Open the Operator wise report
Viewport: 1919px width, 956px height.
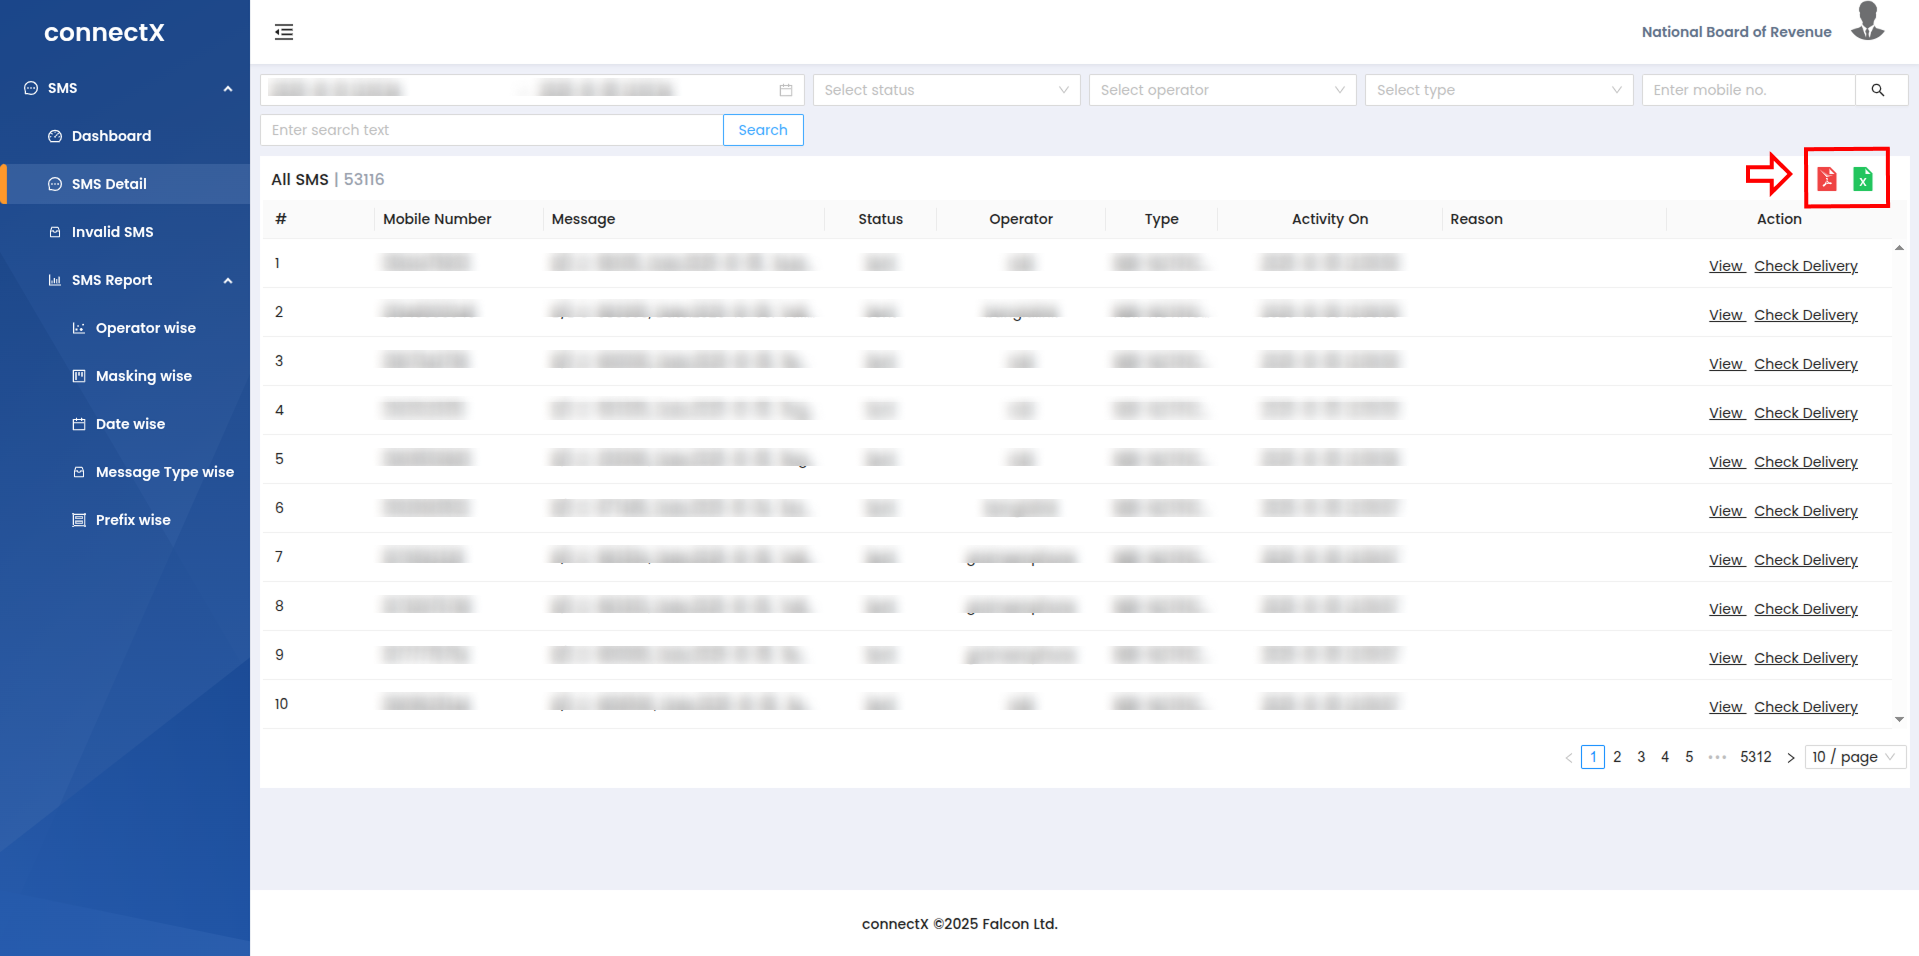[145, 328]
